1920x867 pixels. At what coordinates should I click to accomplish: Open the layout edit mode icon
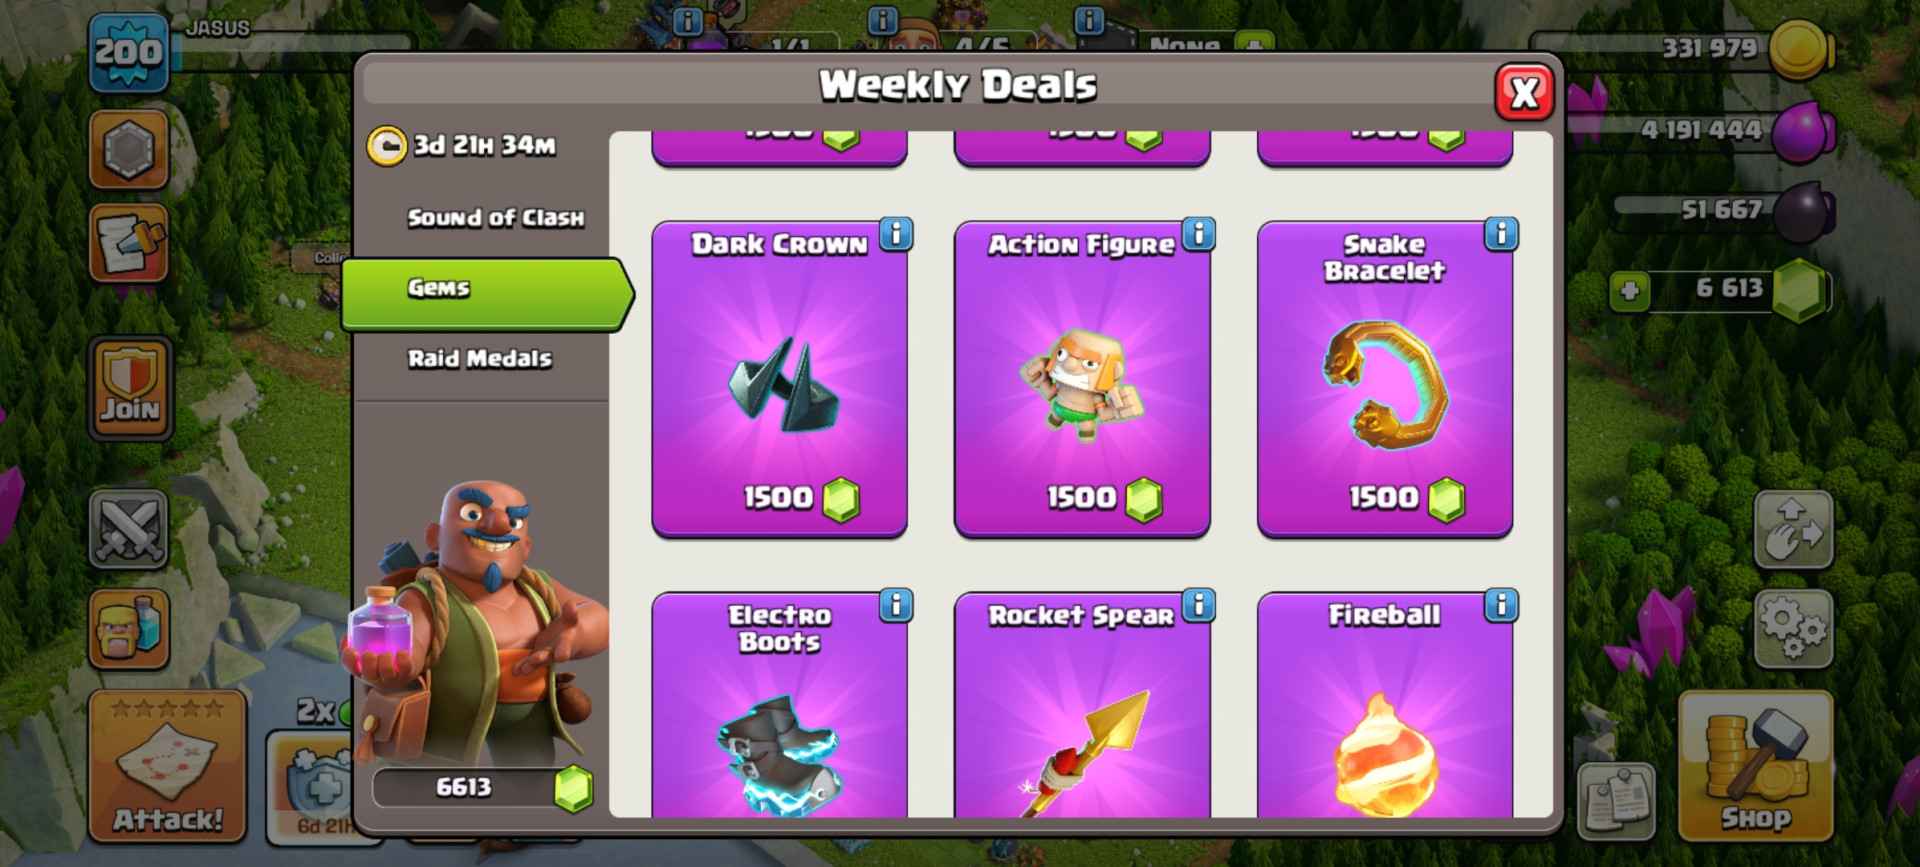pos(1793,529)
